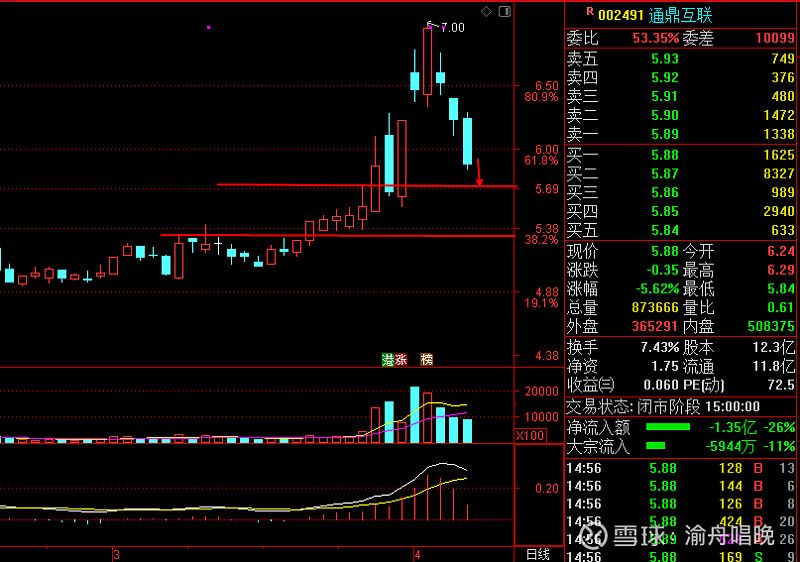Click the 股本 value 12.3亿

[774, 348]
